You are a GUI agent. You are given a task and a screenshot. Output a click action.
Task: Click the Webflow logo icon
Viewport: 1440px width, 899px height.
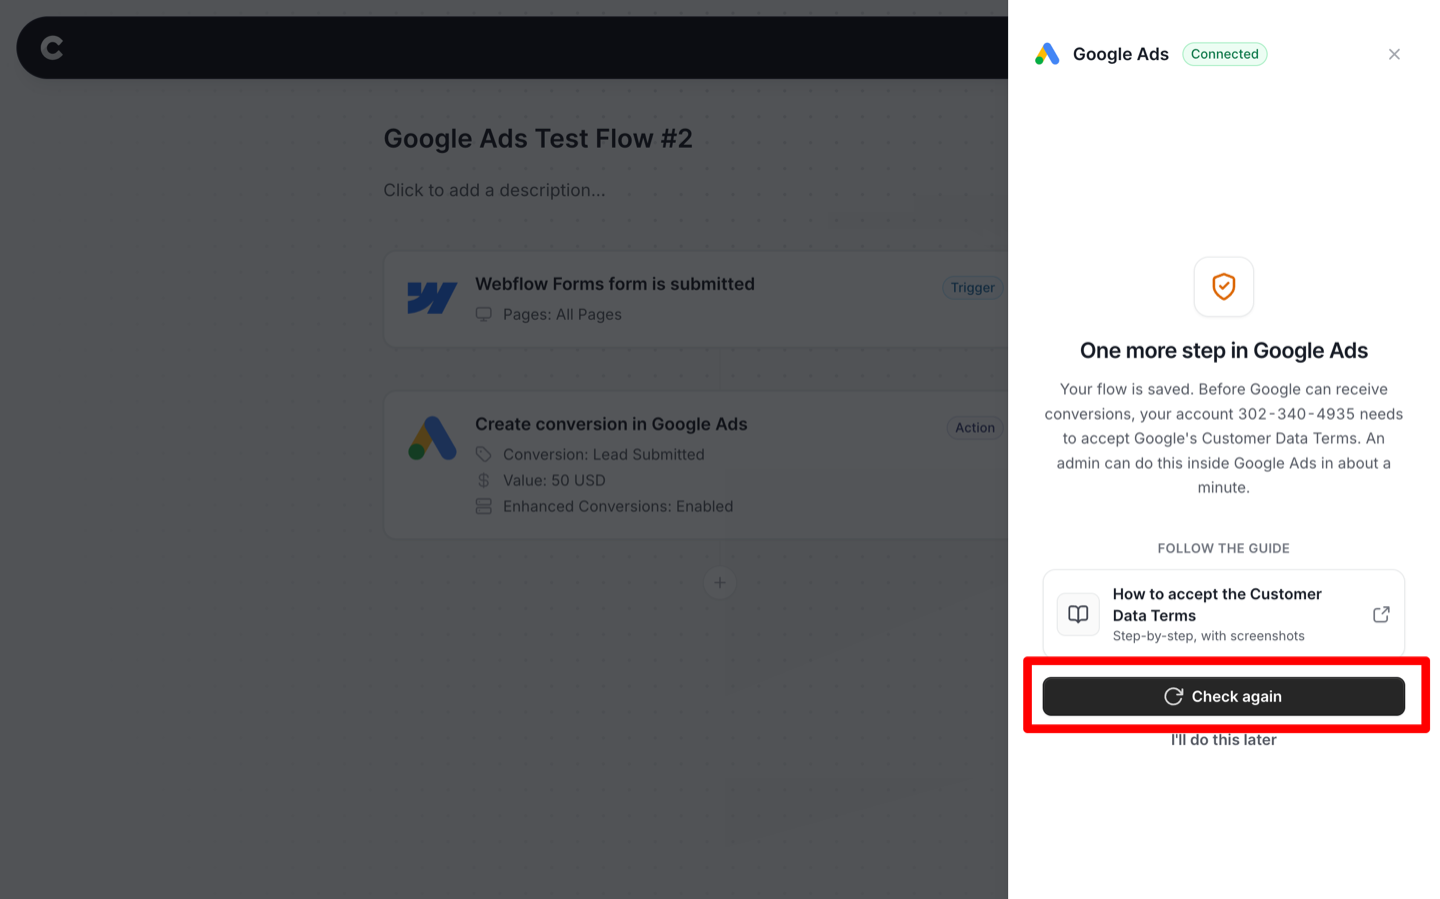[x=432, y=298]
